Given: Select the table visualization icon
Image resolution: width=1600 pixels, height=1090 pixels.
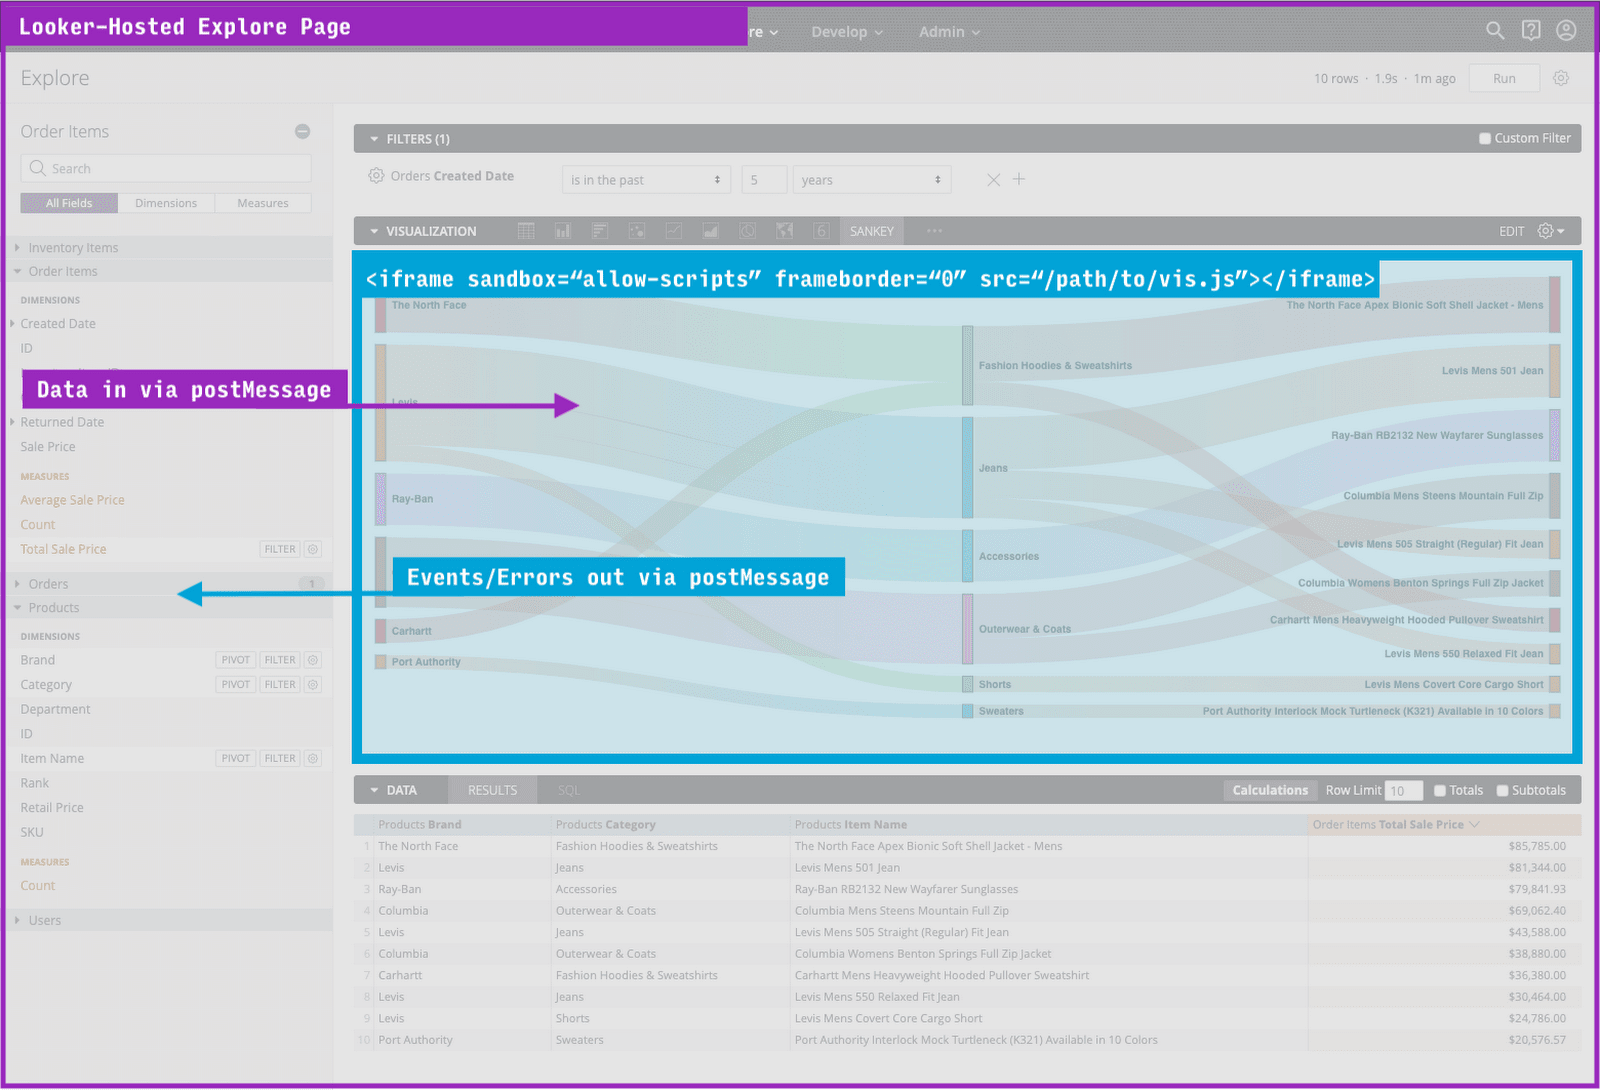Looking at the screenshot, I should point(526,231).
